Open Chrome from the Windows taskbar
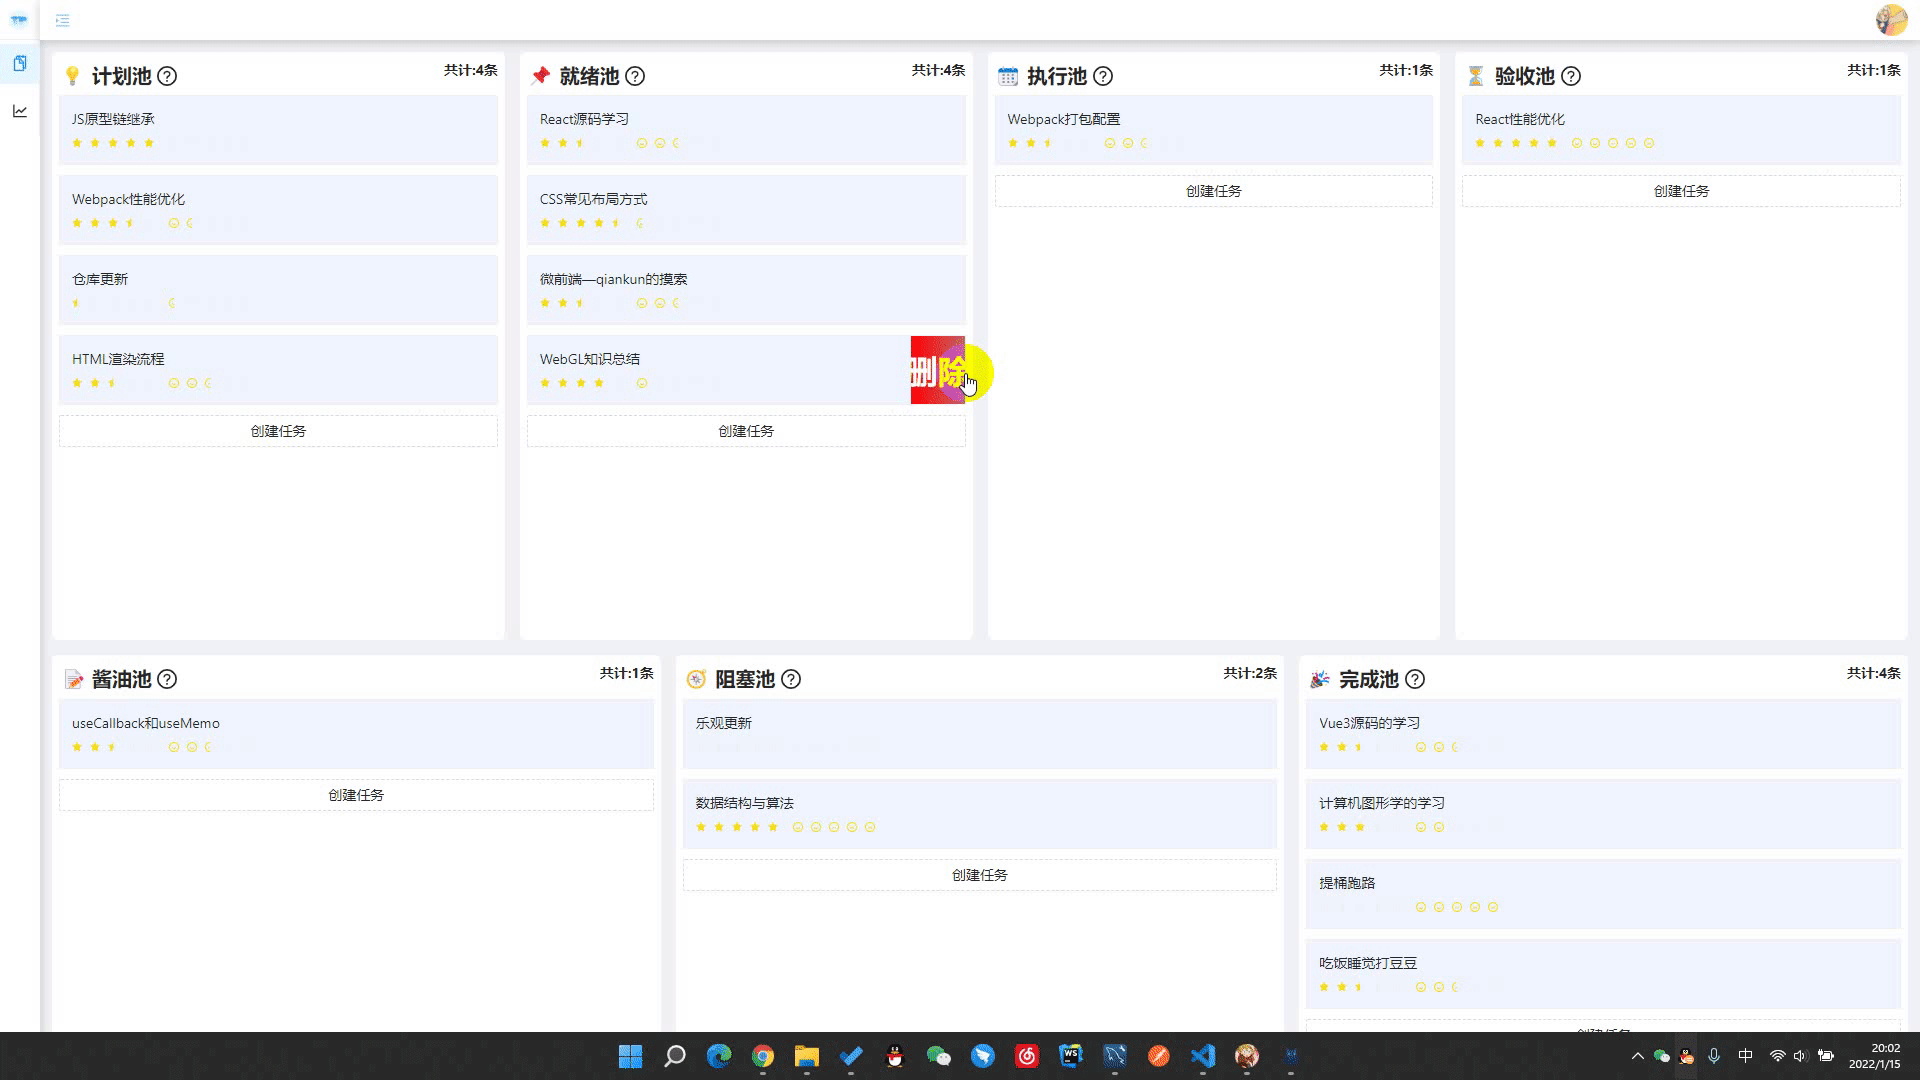This screenshot has width=1920, height=1080. tap(763, 1056)
